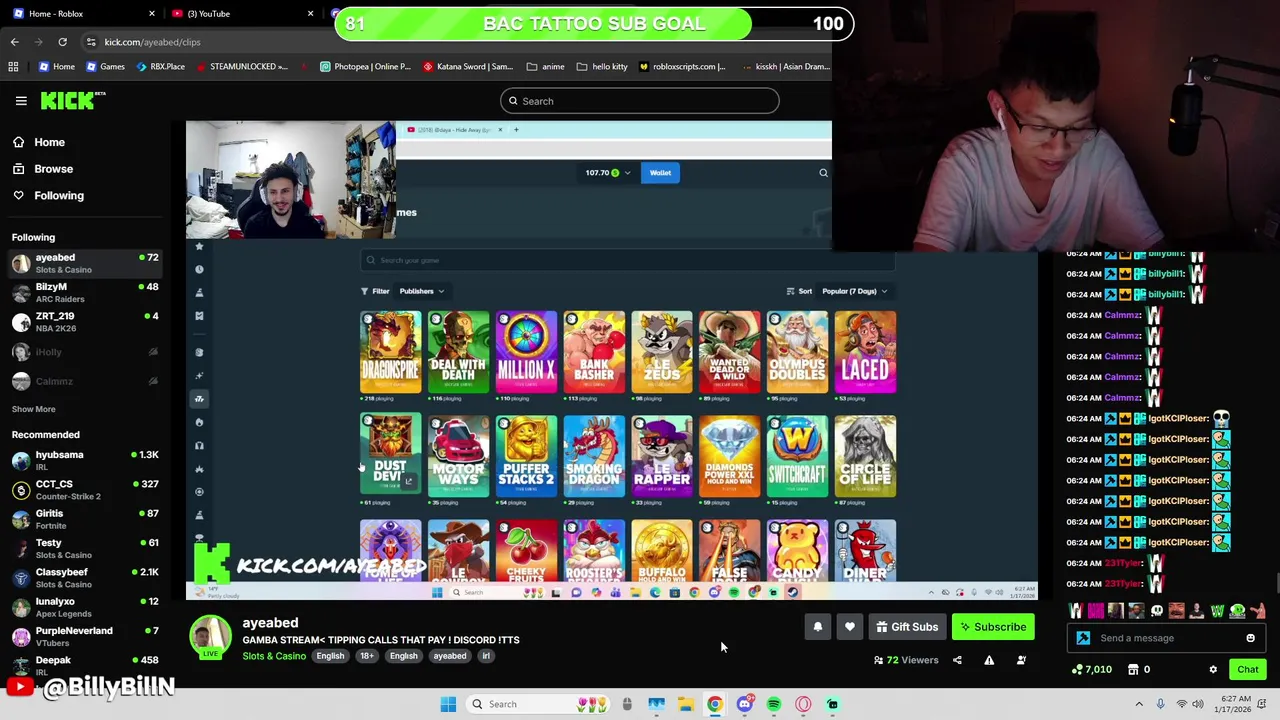
Task: Click the Bank Basher game thumbnail
Action: coord(594,351)
